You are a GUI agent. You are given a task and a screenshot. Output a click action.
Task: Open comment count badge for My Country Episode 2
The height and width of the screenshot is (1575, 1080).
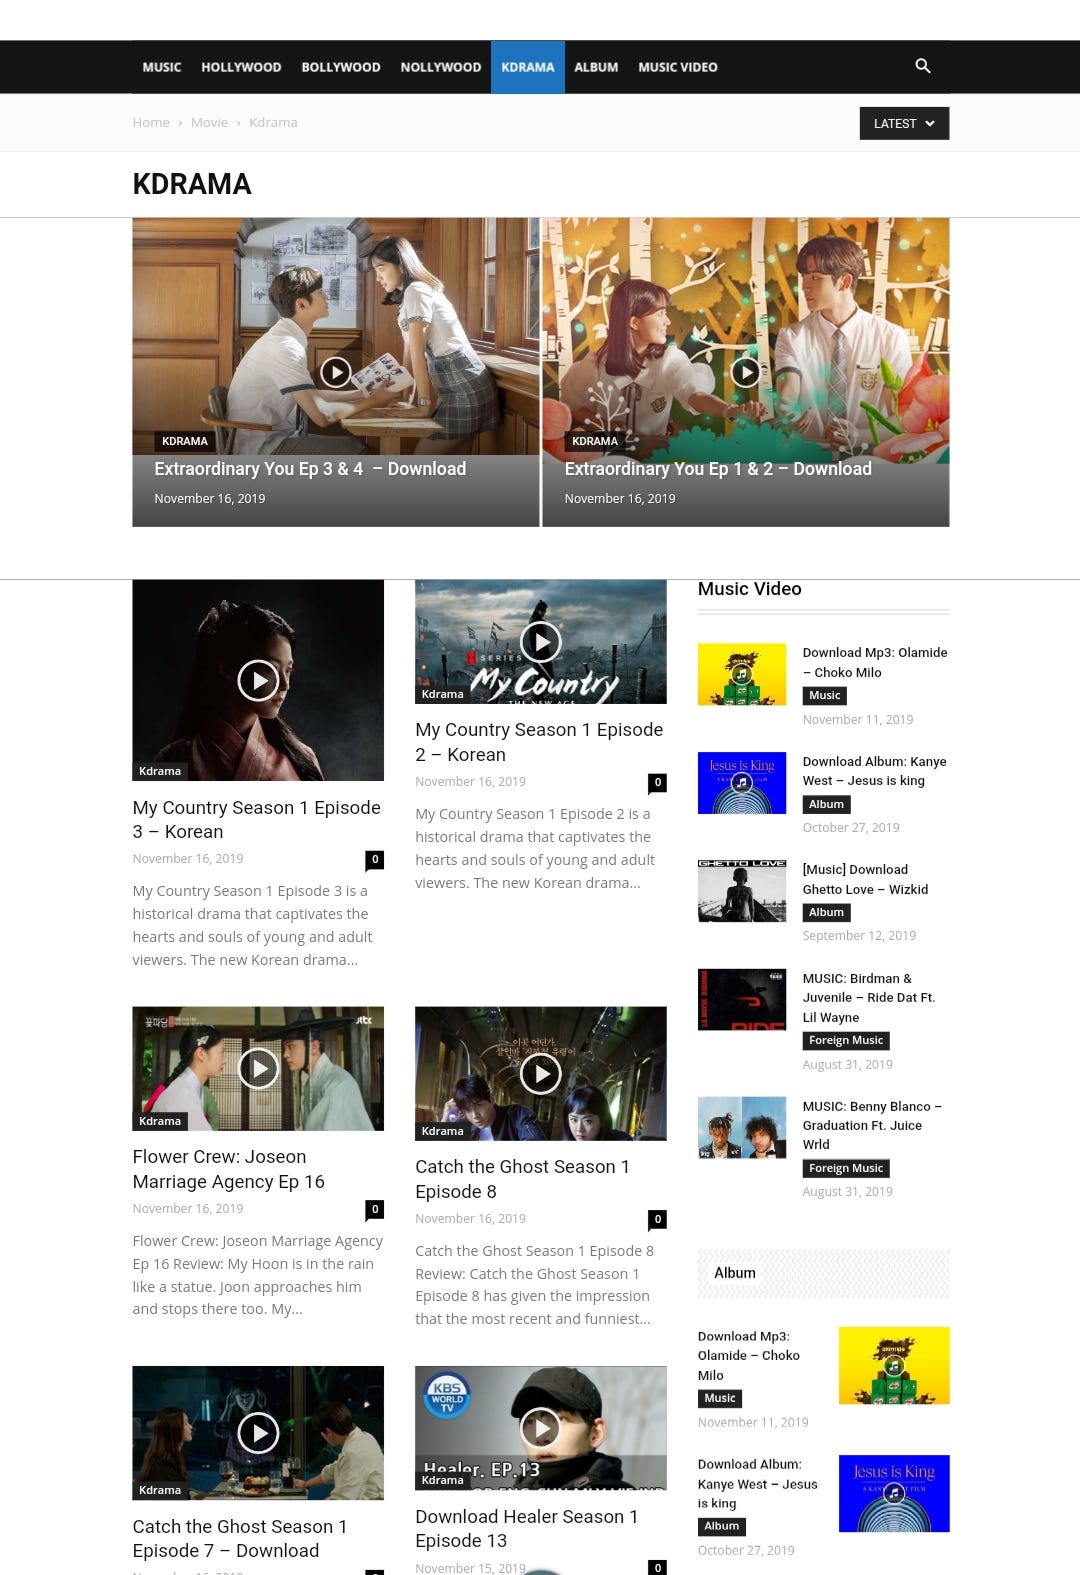[x=657, y=782]
